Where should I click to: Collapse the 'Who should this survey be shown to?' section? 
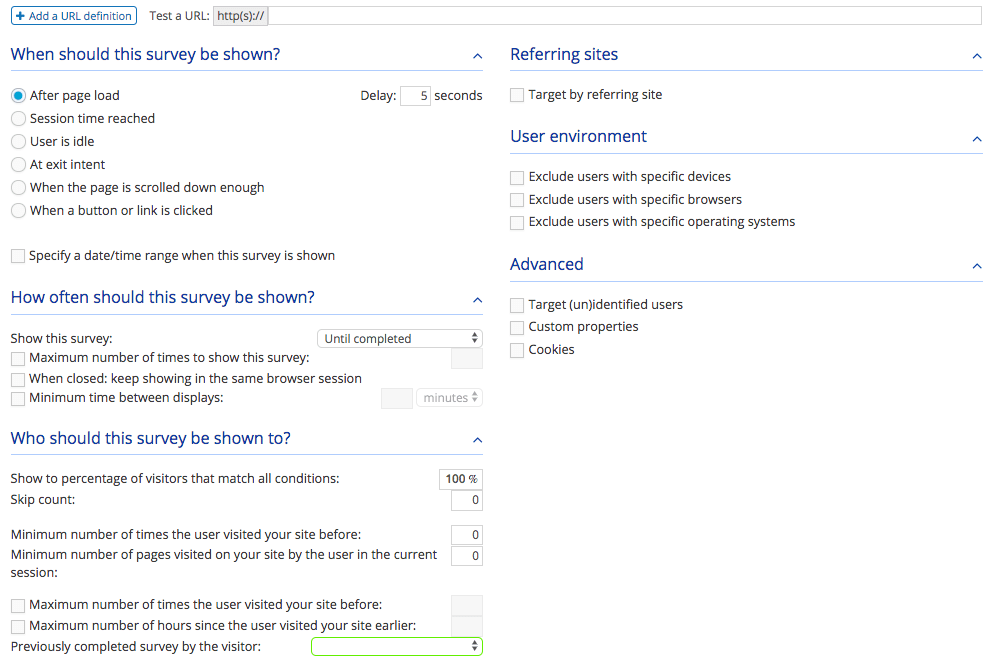point(477,440)
